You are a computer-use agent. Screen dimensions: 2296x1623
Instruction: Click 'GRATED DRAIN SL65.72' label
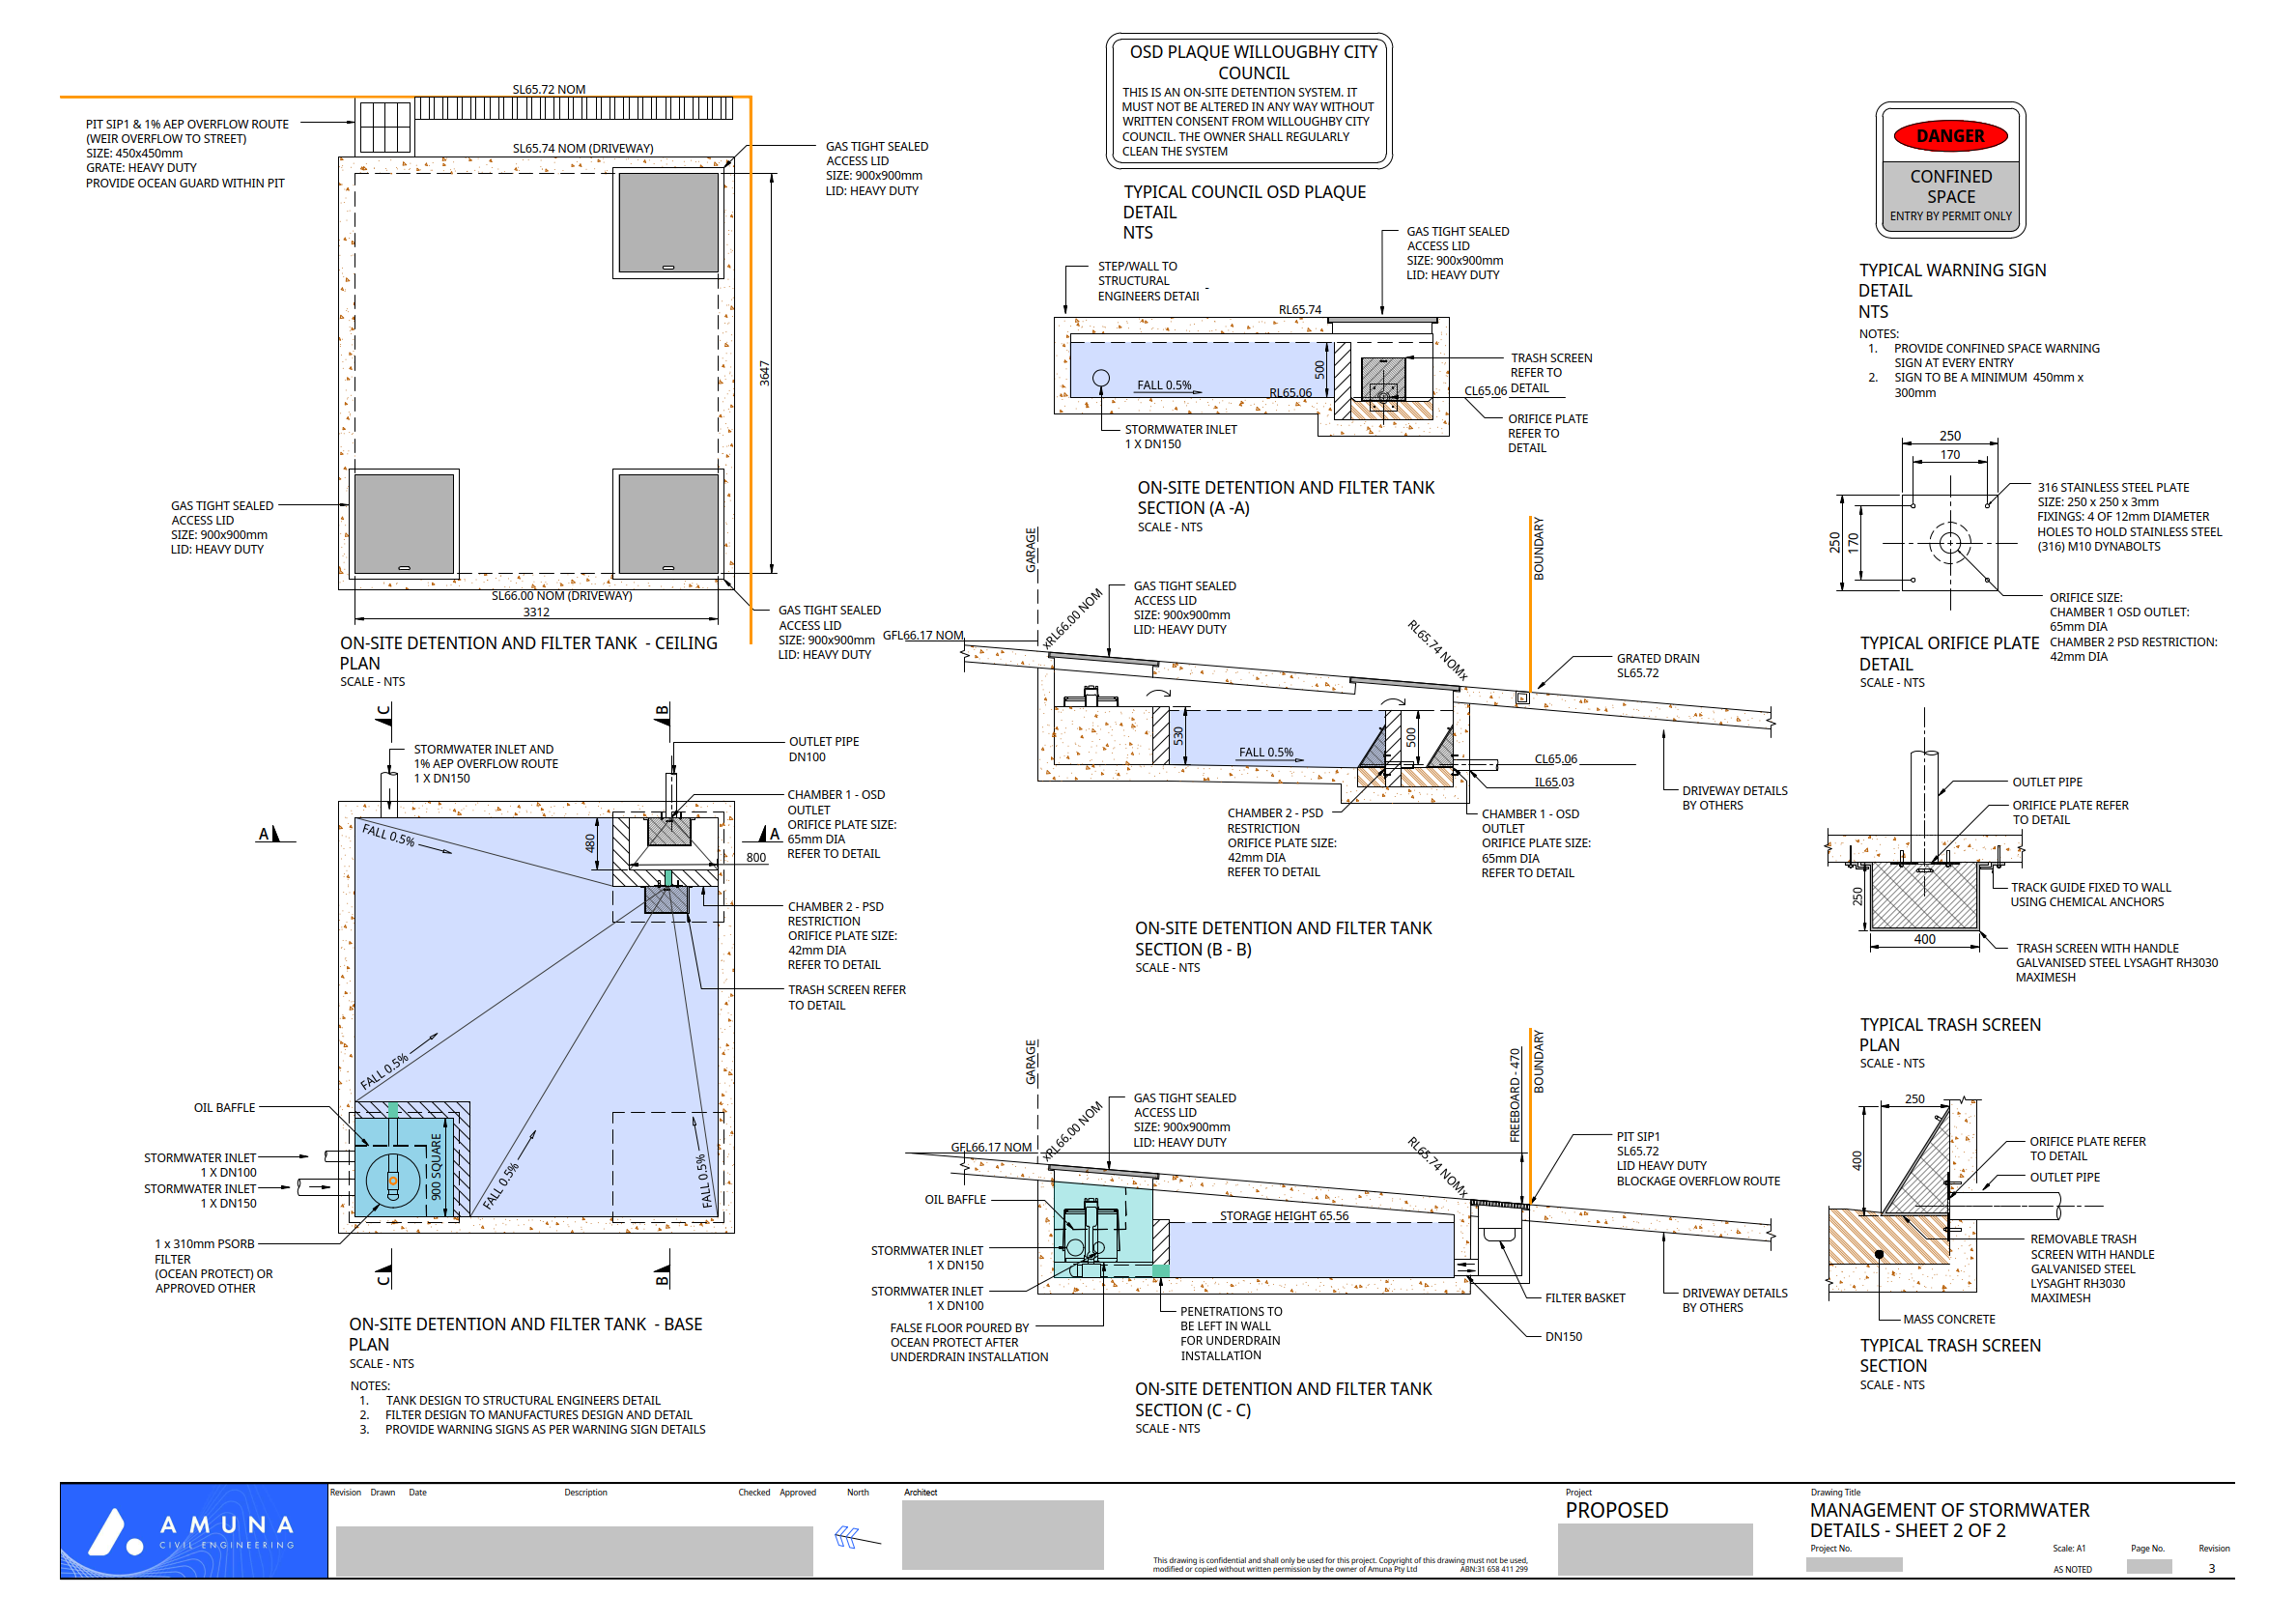(1657, 665)
